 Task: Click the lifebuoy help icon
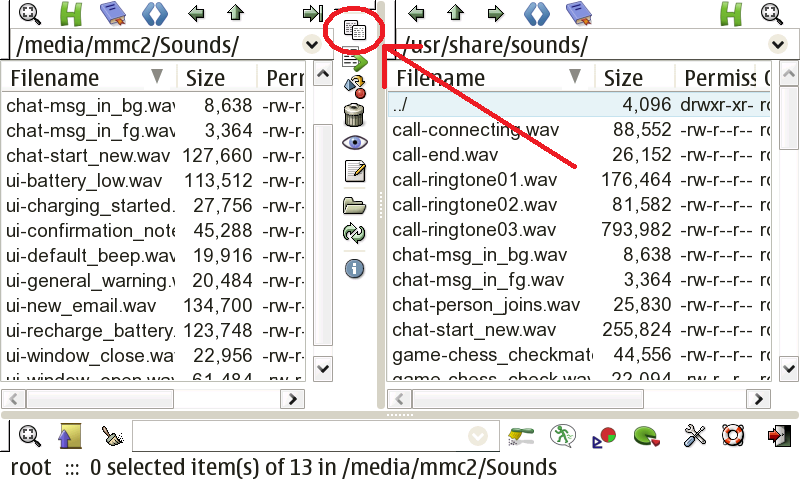click(x=735, y=436)
